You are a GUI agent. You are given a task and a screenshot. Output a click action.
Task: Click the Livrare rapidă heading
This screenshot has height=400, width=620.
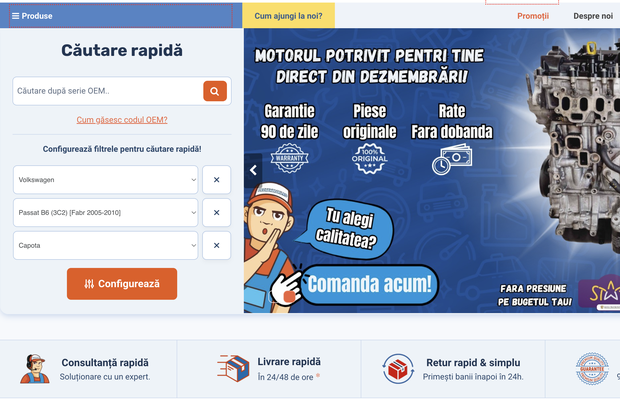coord(289,362)
